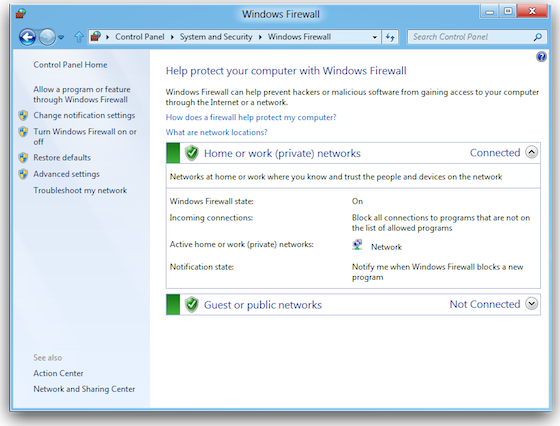The image size is (560, 426).
Task: Open the recent locations dropdown arrow
Action: [61, 37]
